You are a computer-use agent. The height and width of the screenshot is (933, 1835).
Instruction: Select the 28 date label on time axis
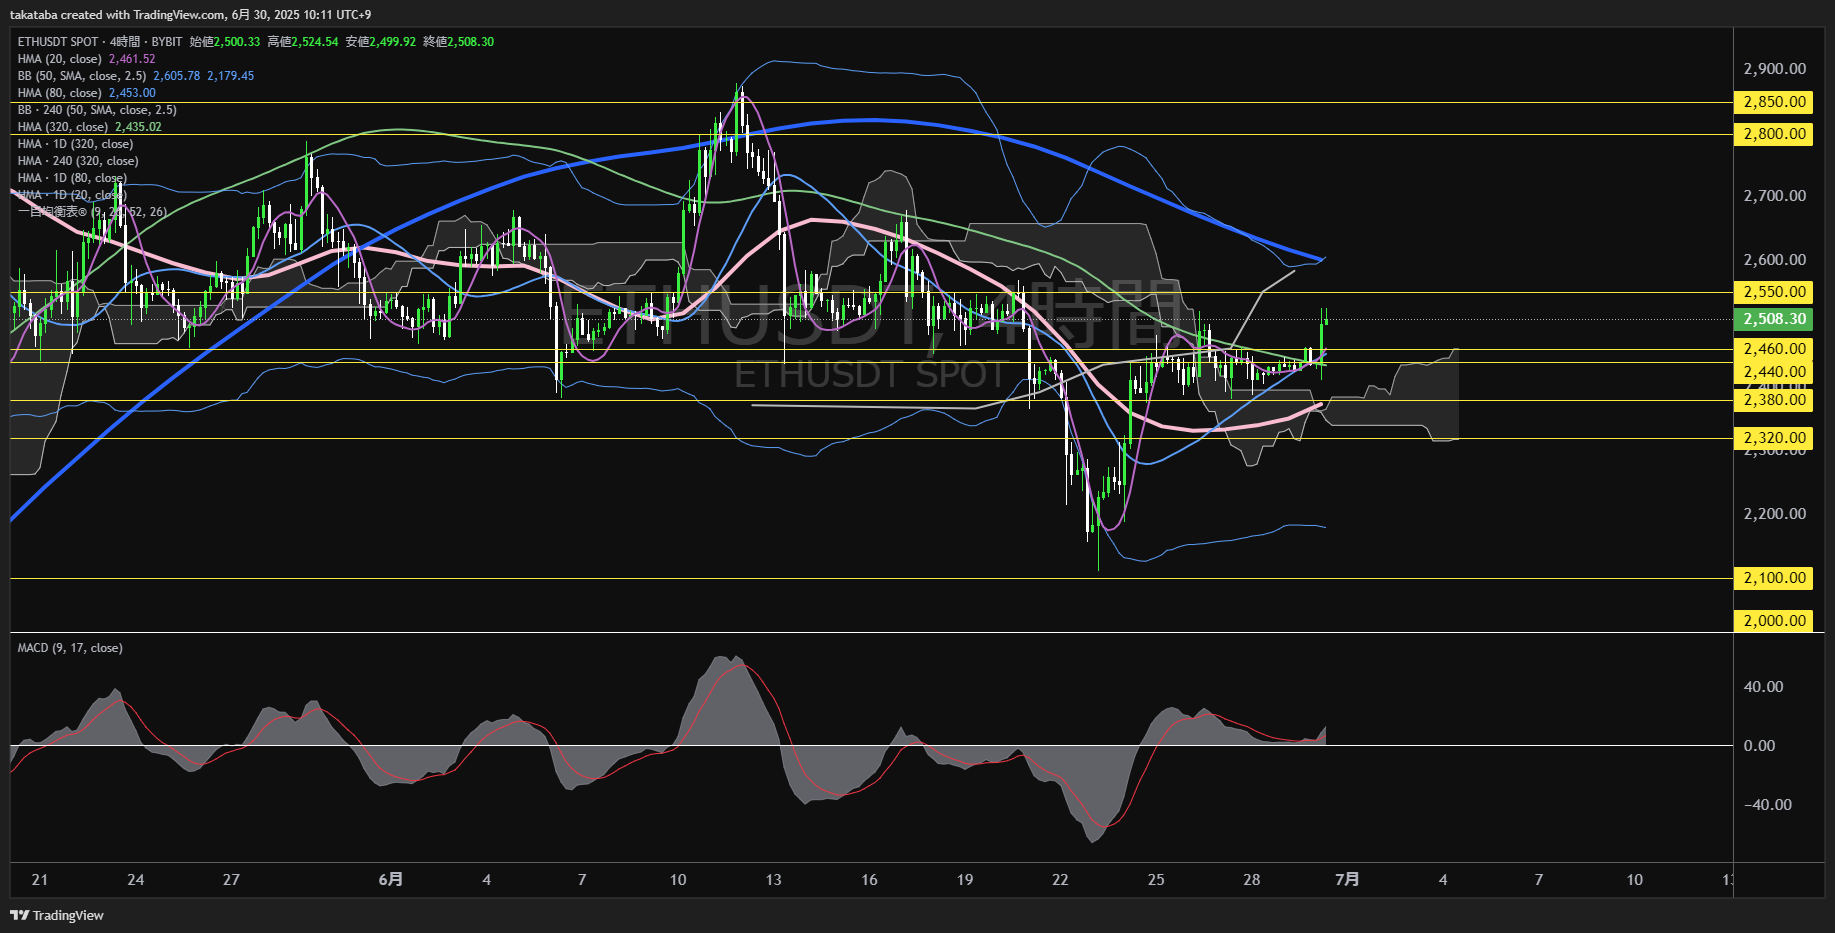pos(1251,880)
